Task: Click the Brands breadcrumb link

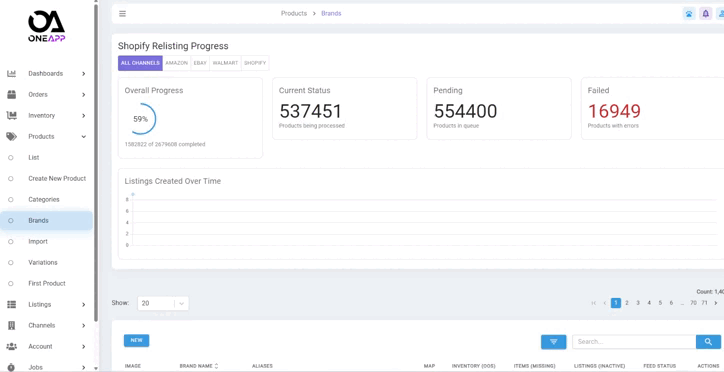Action: coord(331,13)
